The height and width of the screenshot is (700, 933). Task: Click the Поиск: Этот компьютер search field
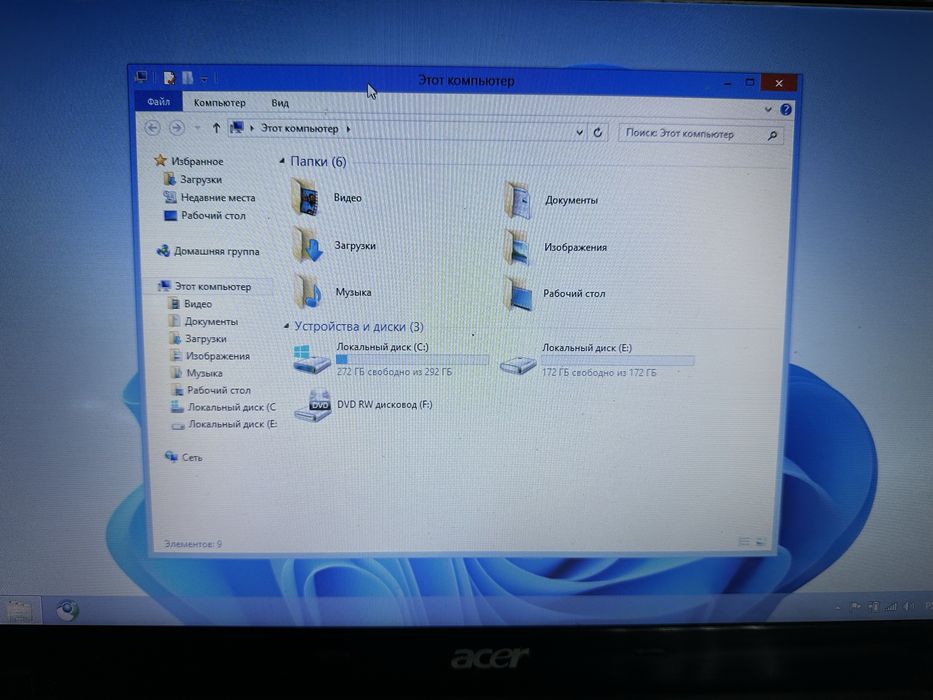[x=701, y=135]
